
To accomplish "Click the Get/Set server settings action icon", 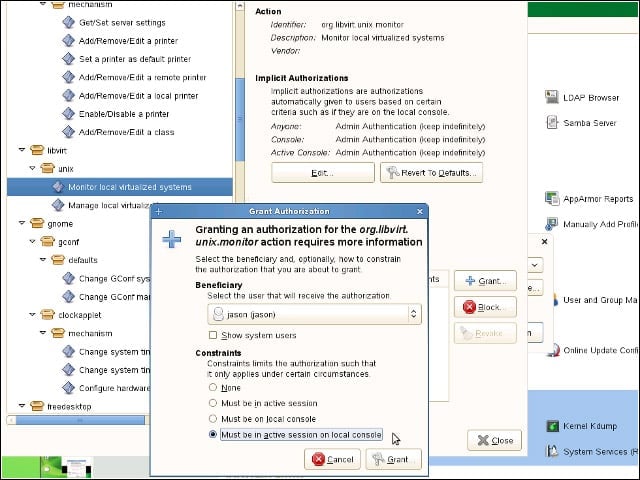I will tap(68, 22).
